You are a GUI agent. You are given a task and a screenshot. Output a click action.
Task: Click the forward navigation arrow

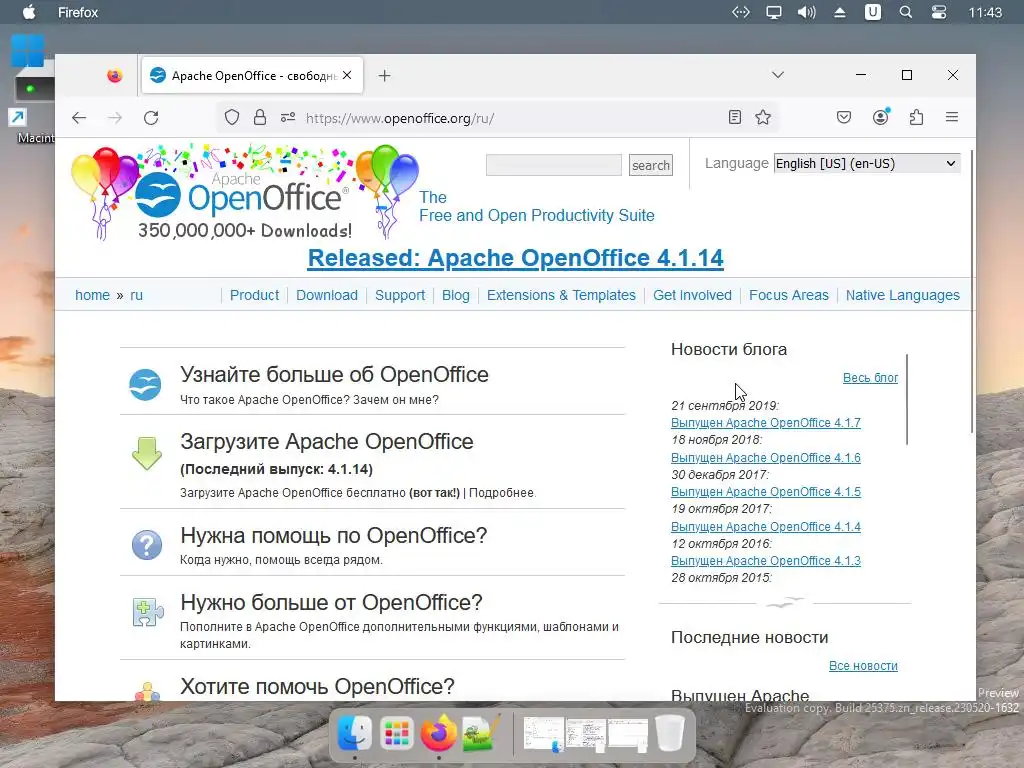pyautogui.click(x=115, y=118)
